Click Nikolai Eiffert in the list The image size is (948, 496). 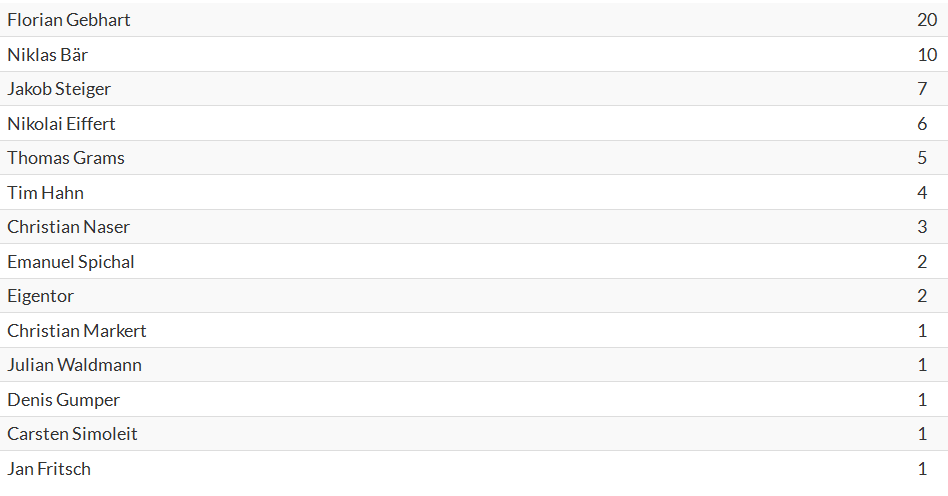point(61,124)
